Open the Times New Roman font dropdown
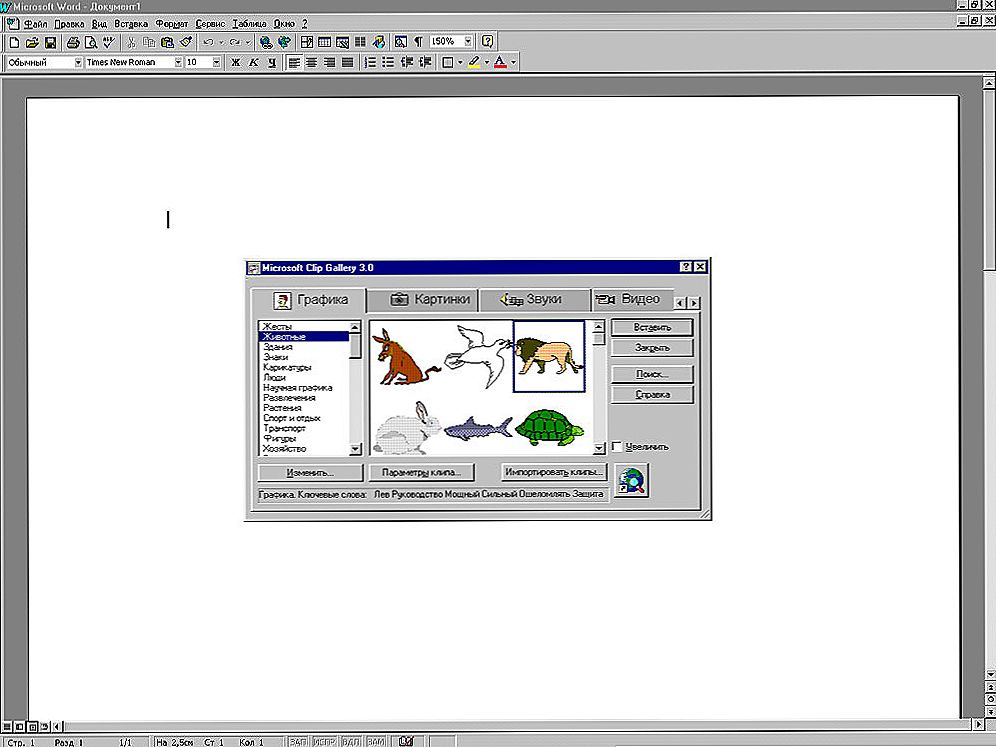 coord(178,62)
